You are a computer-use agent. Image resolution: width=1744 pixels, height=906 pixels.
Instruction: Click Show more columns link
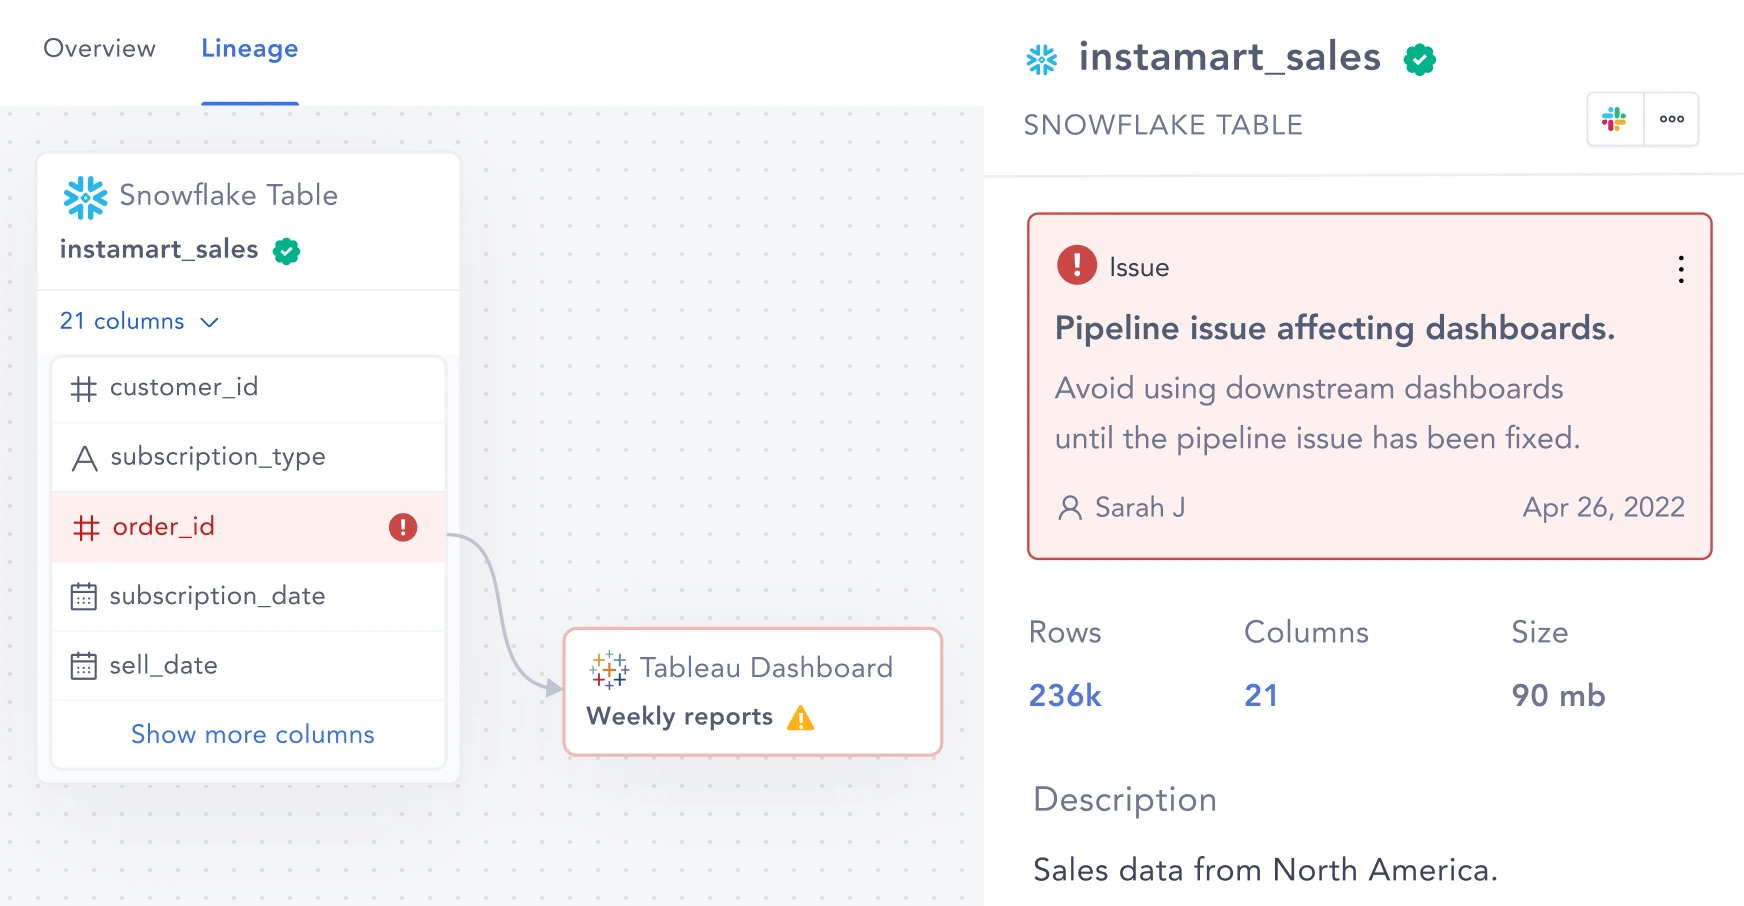coord(253,734)
